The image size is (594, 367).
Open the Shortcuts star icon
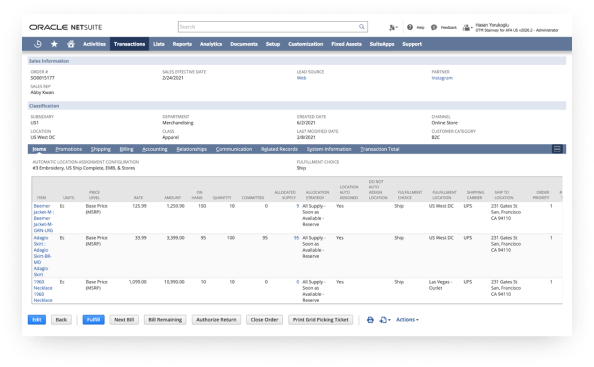(54, 44)
